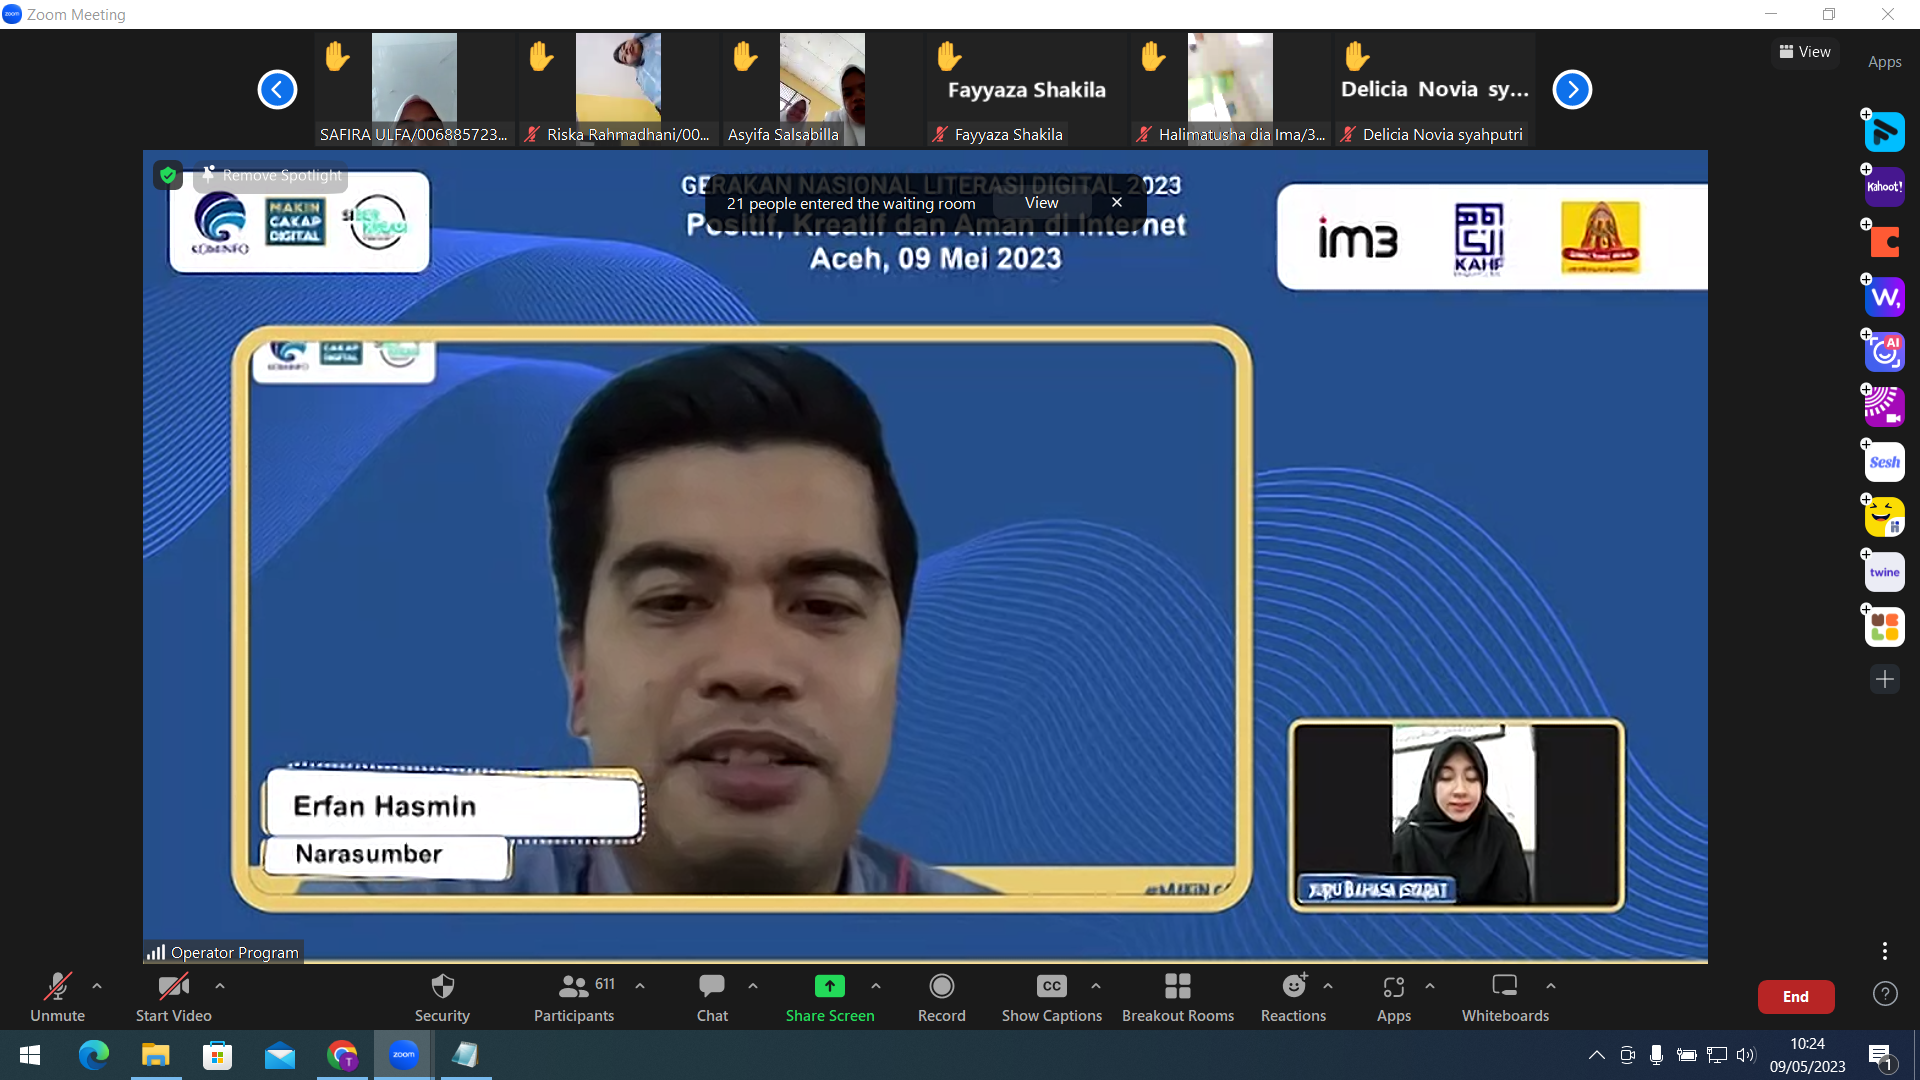The image size is (1920, 1080).
Task: Select Halimatusha dia Ima participant thumbnail
Action: tap(1230, 90)
